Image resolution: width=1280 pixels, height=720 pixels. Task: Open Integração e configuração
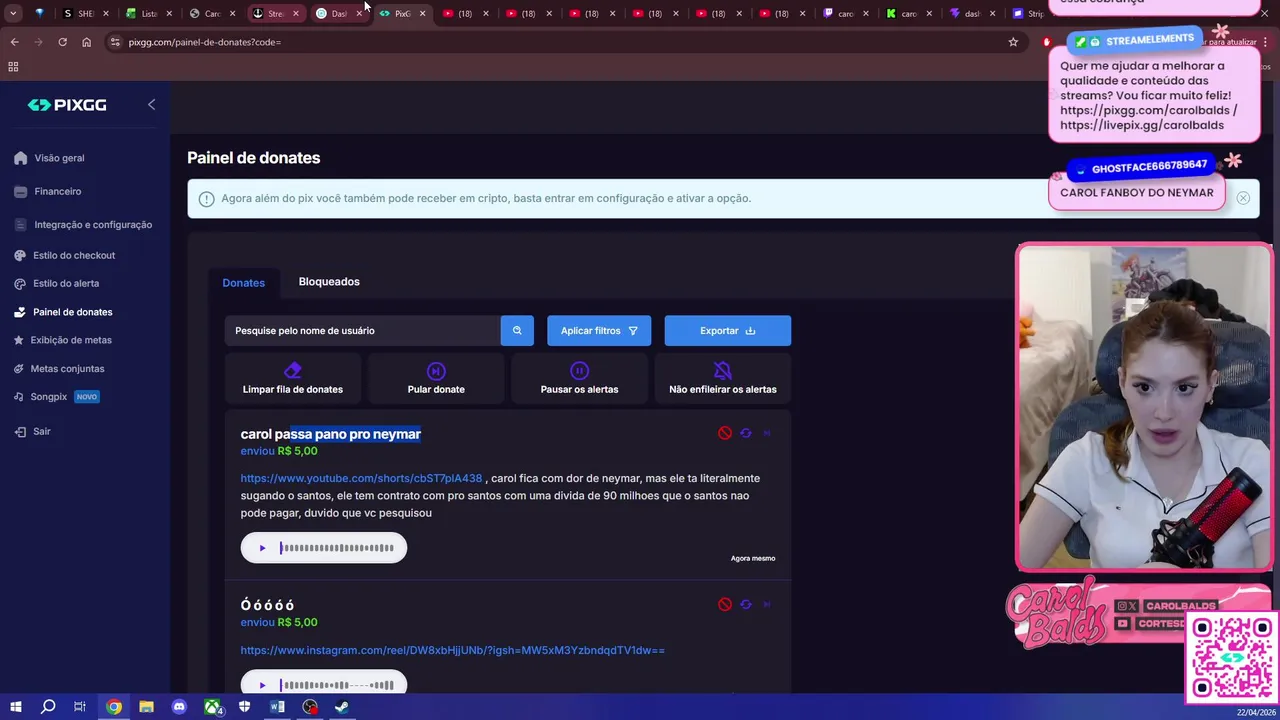pyautogui.click(x=92, y=225)
